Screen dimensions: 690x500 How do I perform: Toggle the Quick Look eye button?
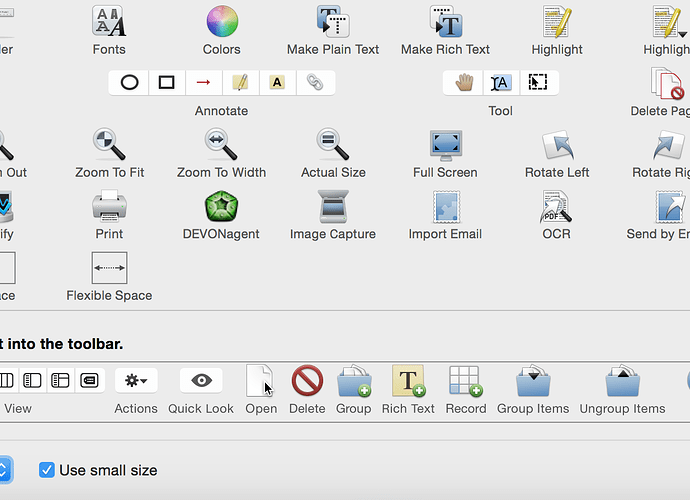pyautogui.click(x=201, y=380)
